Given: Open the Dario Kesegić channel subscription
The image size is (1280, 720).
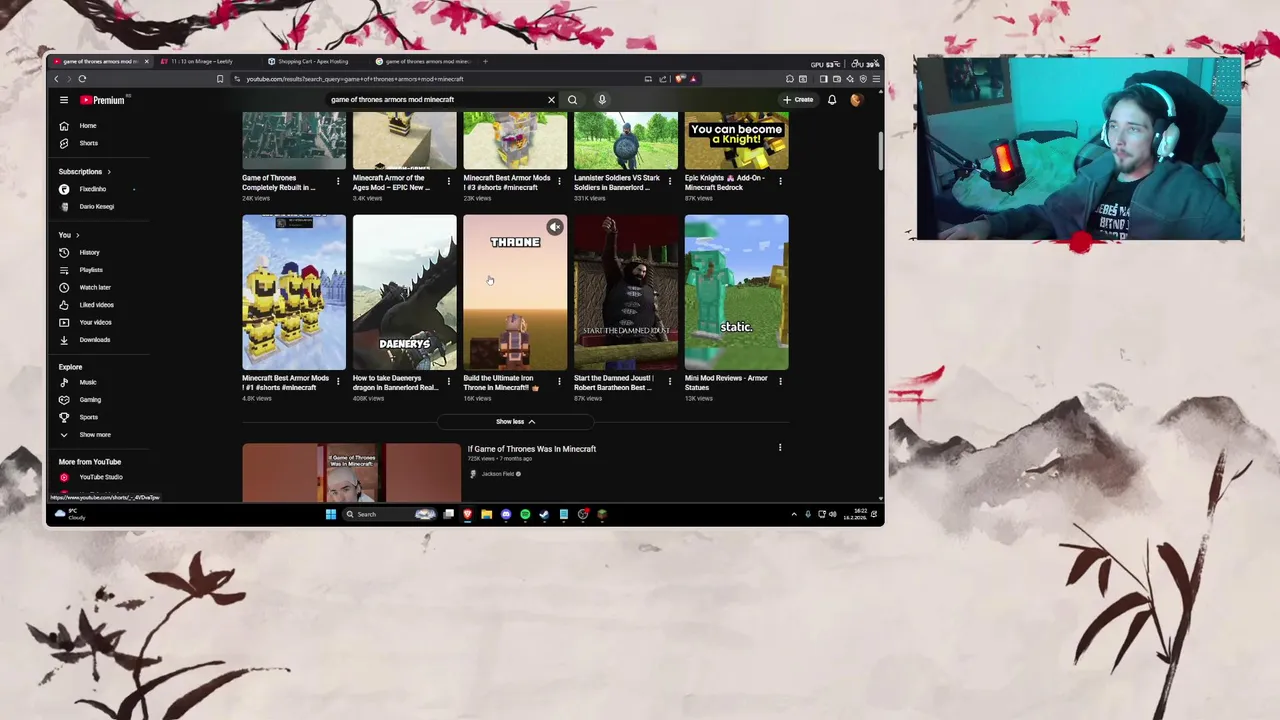Looking at the screenshot, I should tap(96, 207).
